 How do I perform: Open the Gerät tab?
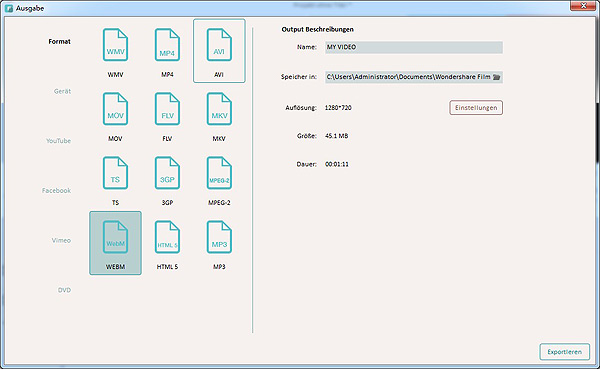pos(62,91)
